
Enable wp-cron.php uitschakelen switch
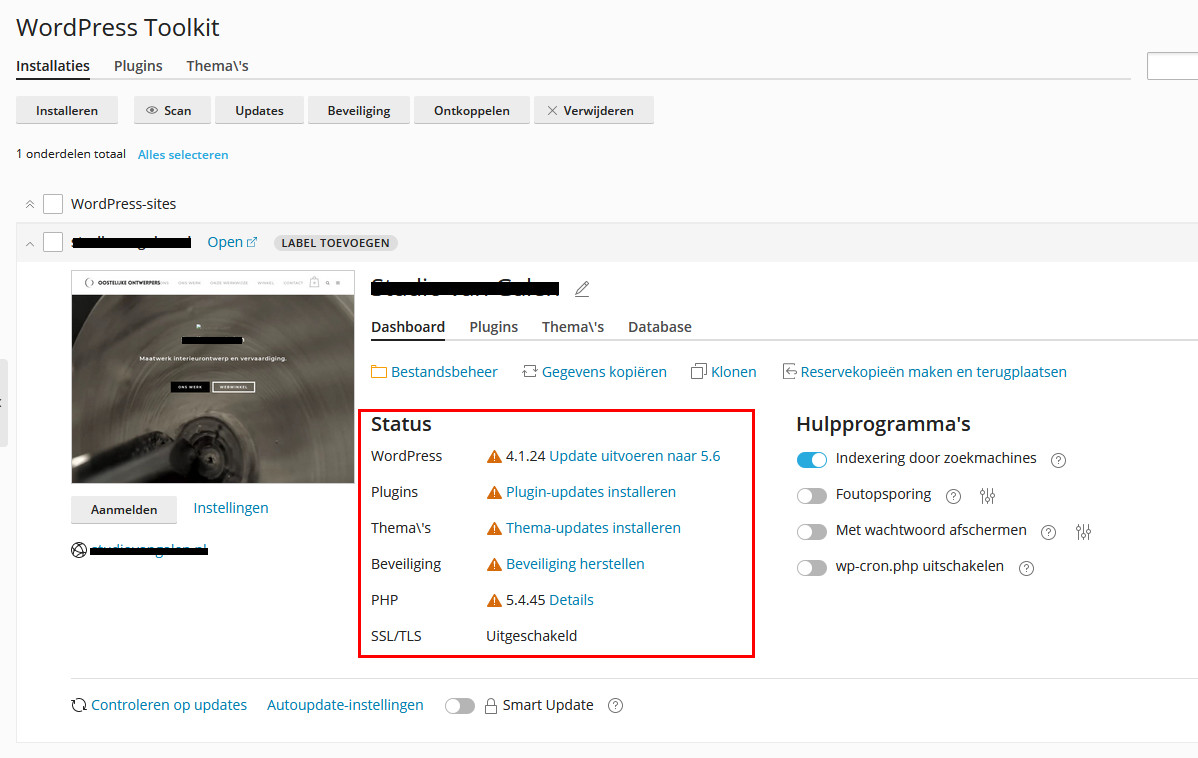click(x=811, y=568)
